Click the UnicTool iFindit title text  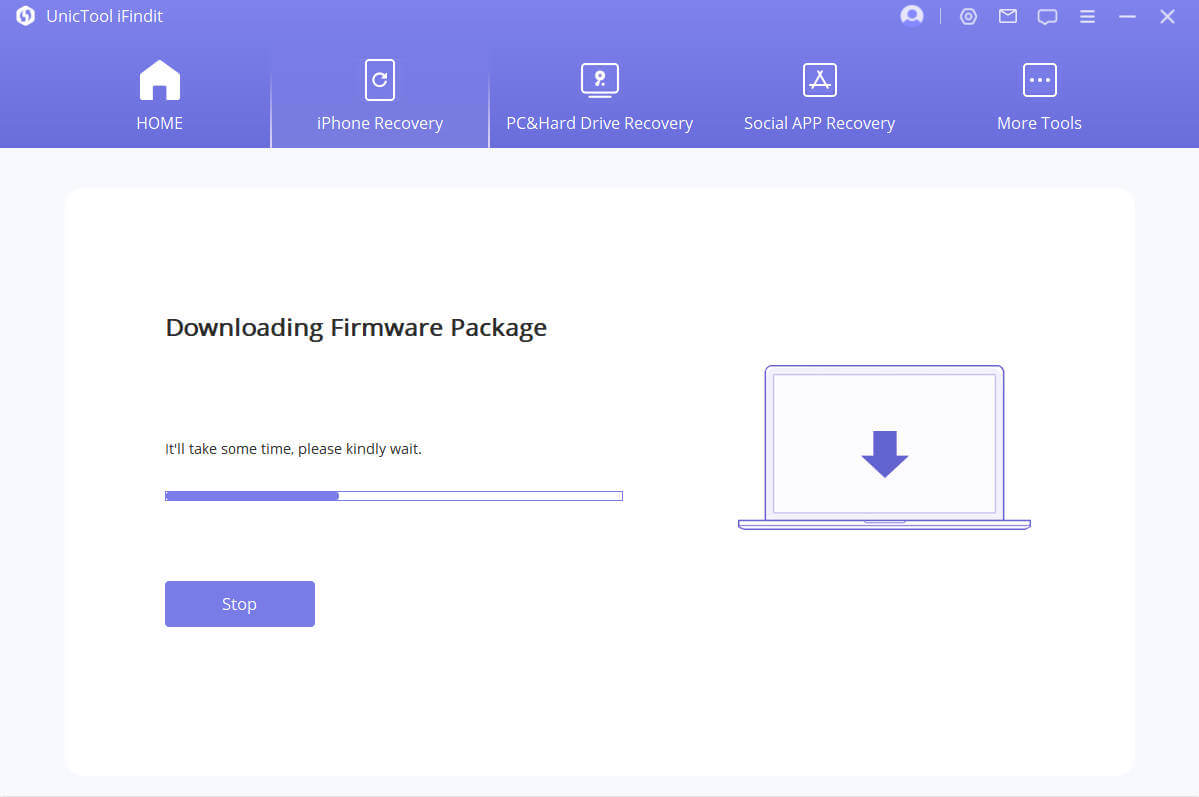(x=105, y=16)
